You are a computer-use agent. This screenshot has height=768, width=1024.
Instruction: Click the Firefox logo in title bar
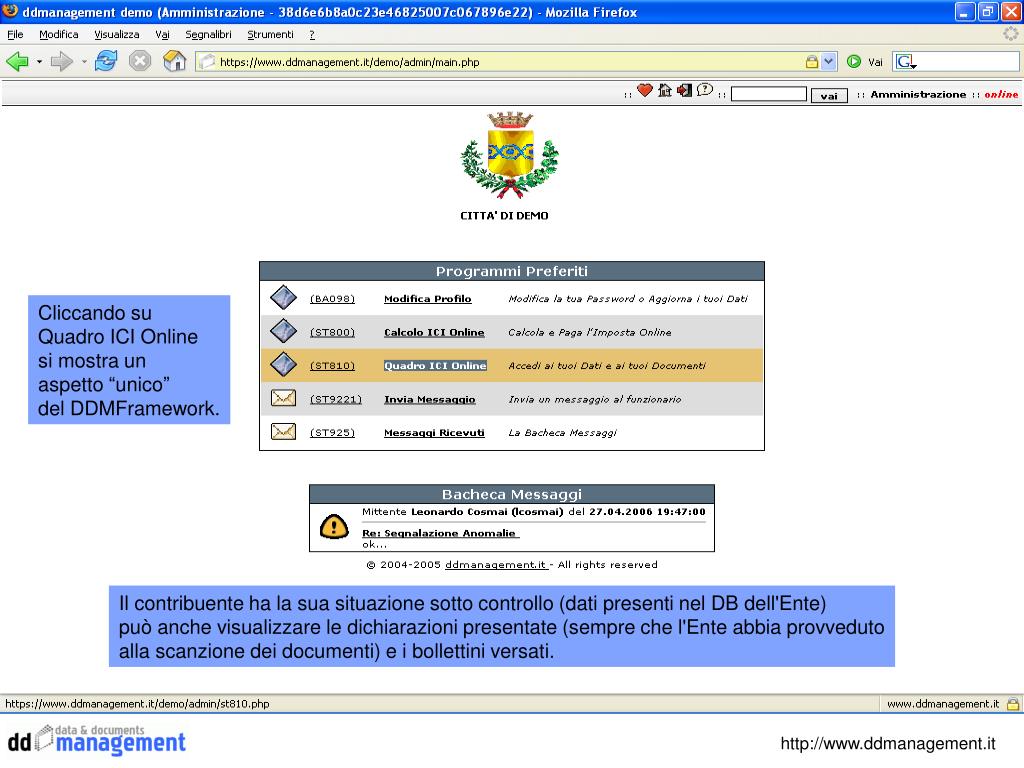click(10, 11)
